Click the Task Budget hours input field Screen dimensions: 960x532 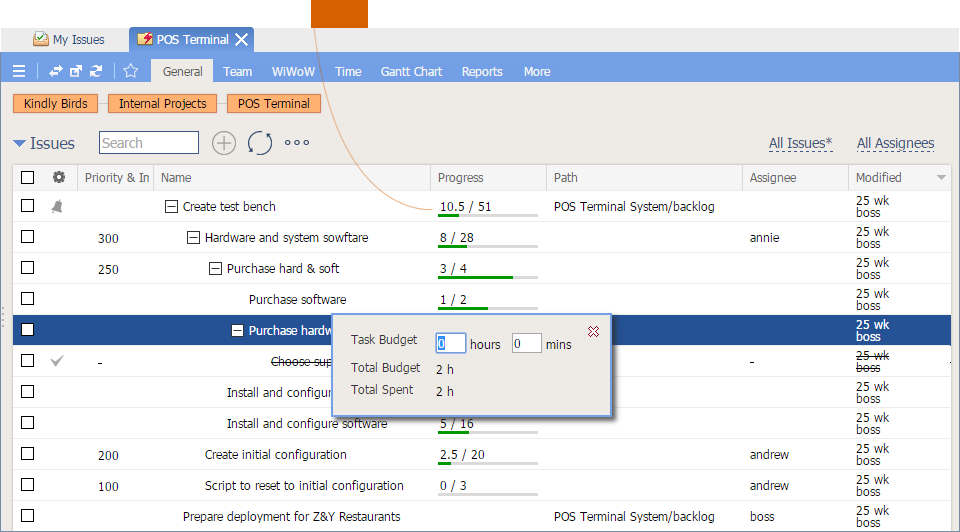451,343
